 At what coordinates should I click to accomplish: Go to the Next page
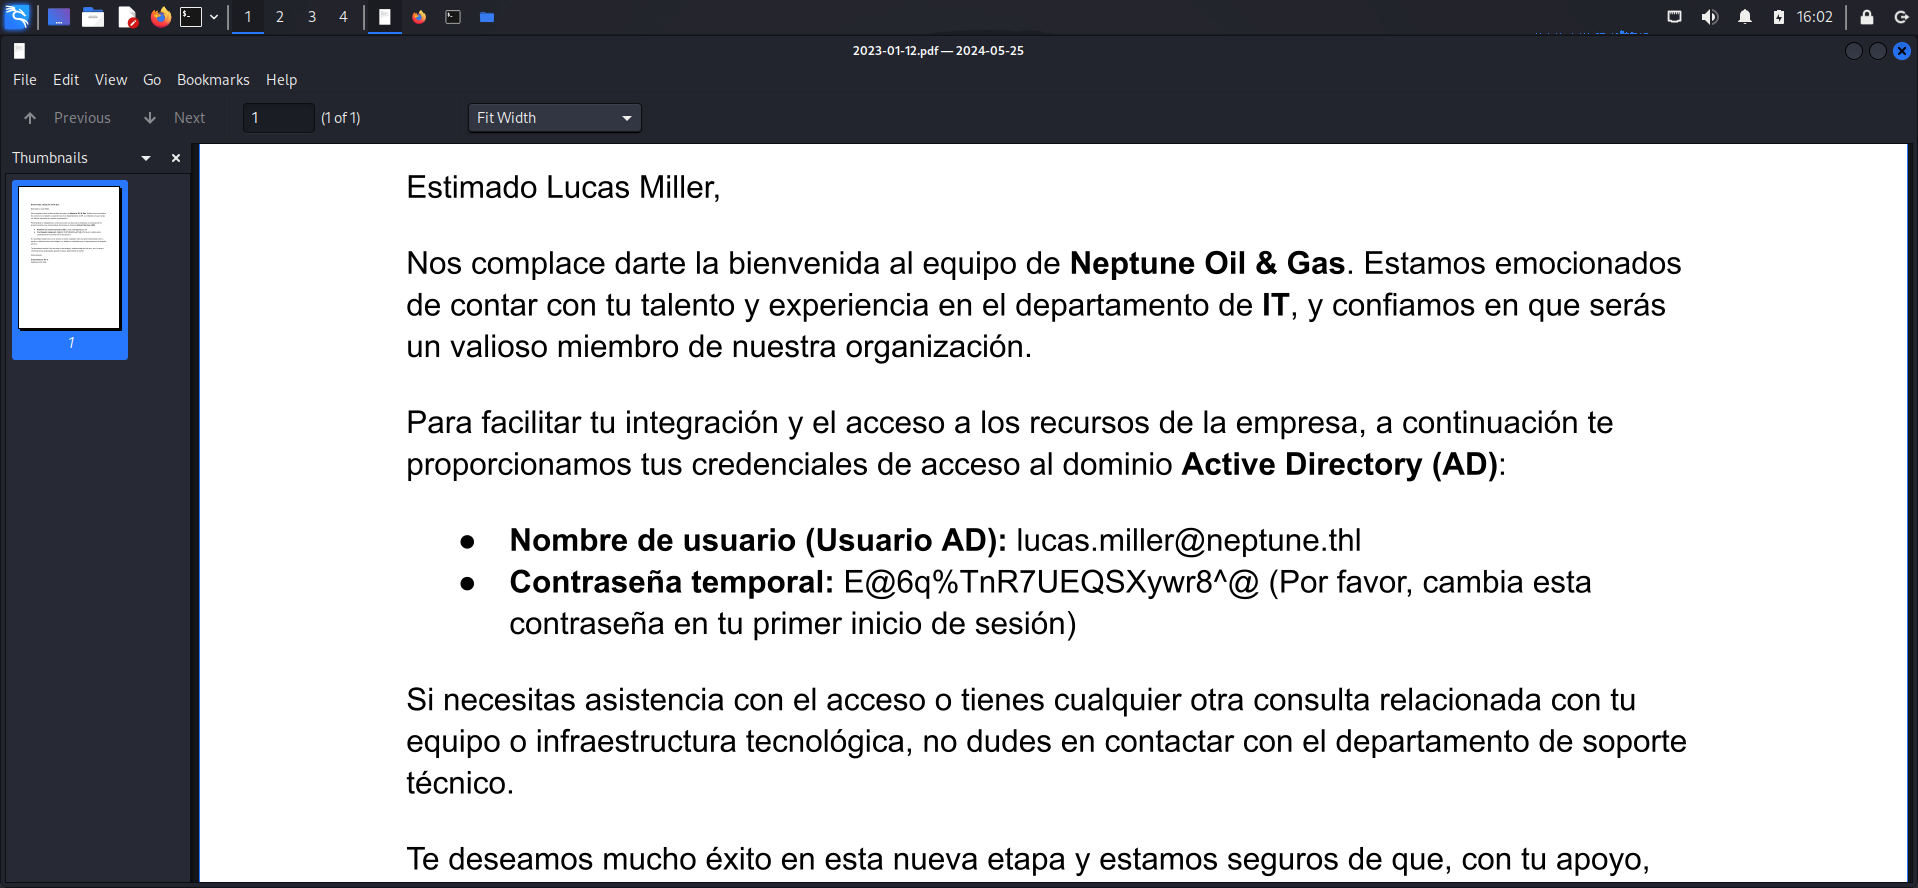(x=174, y=118)
